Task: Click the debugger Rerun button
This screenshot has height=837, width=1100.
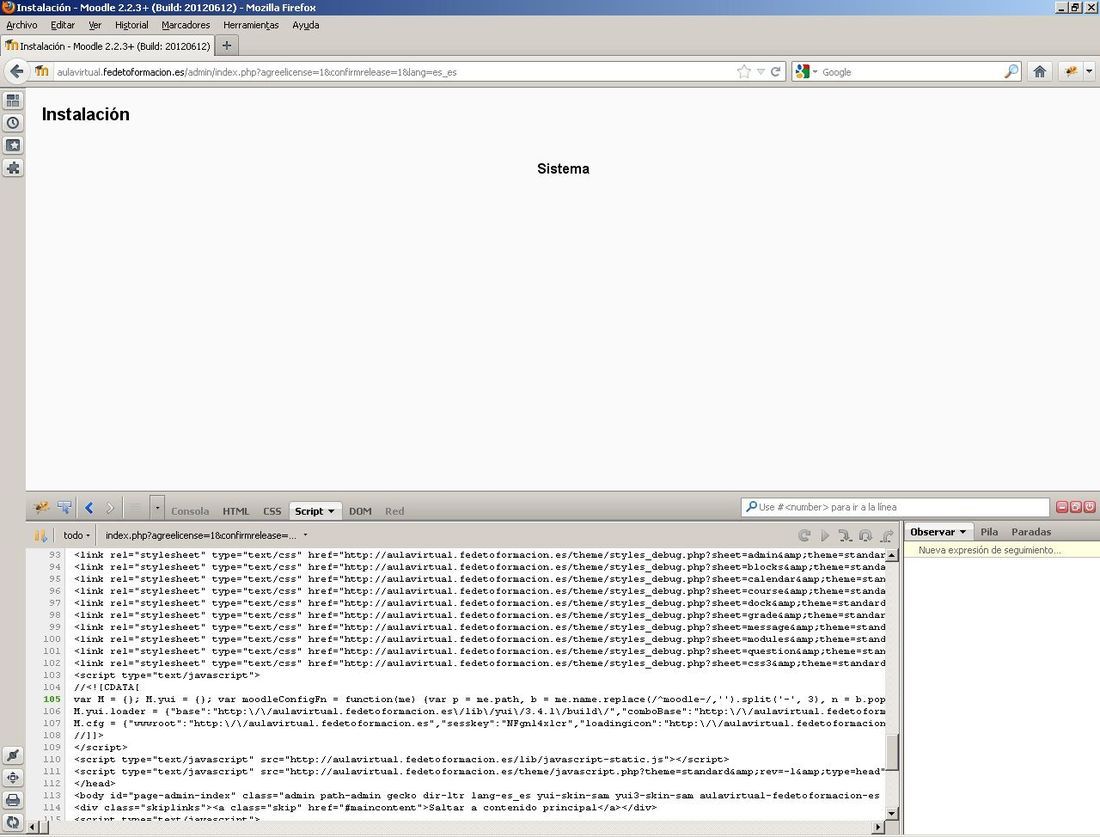Action: click(x=805, y=535)
